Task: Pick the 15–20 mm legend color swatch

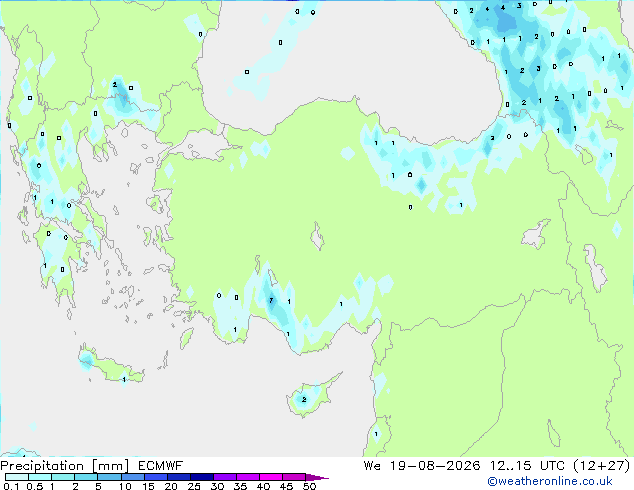Action: click(155, 477)
